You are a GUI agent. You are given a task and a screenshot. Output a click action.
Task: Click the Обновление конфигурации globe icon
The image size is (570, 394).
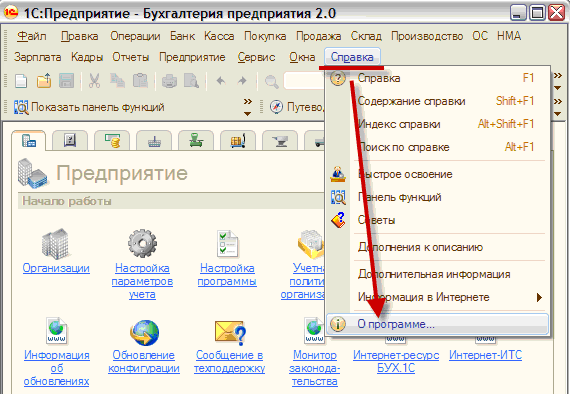[144, 333]
